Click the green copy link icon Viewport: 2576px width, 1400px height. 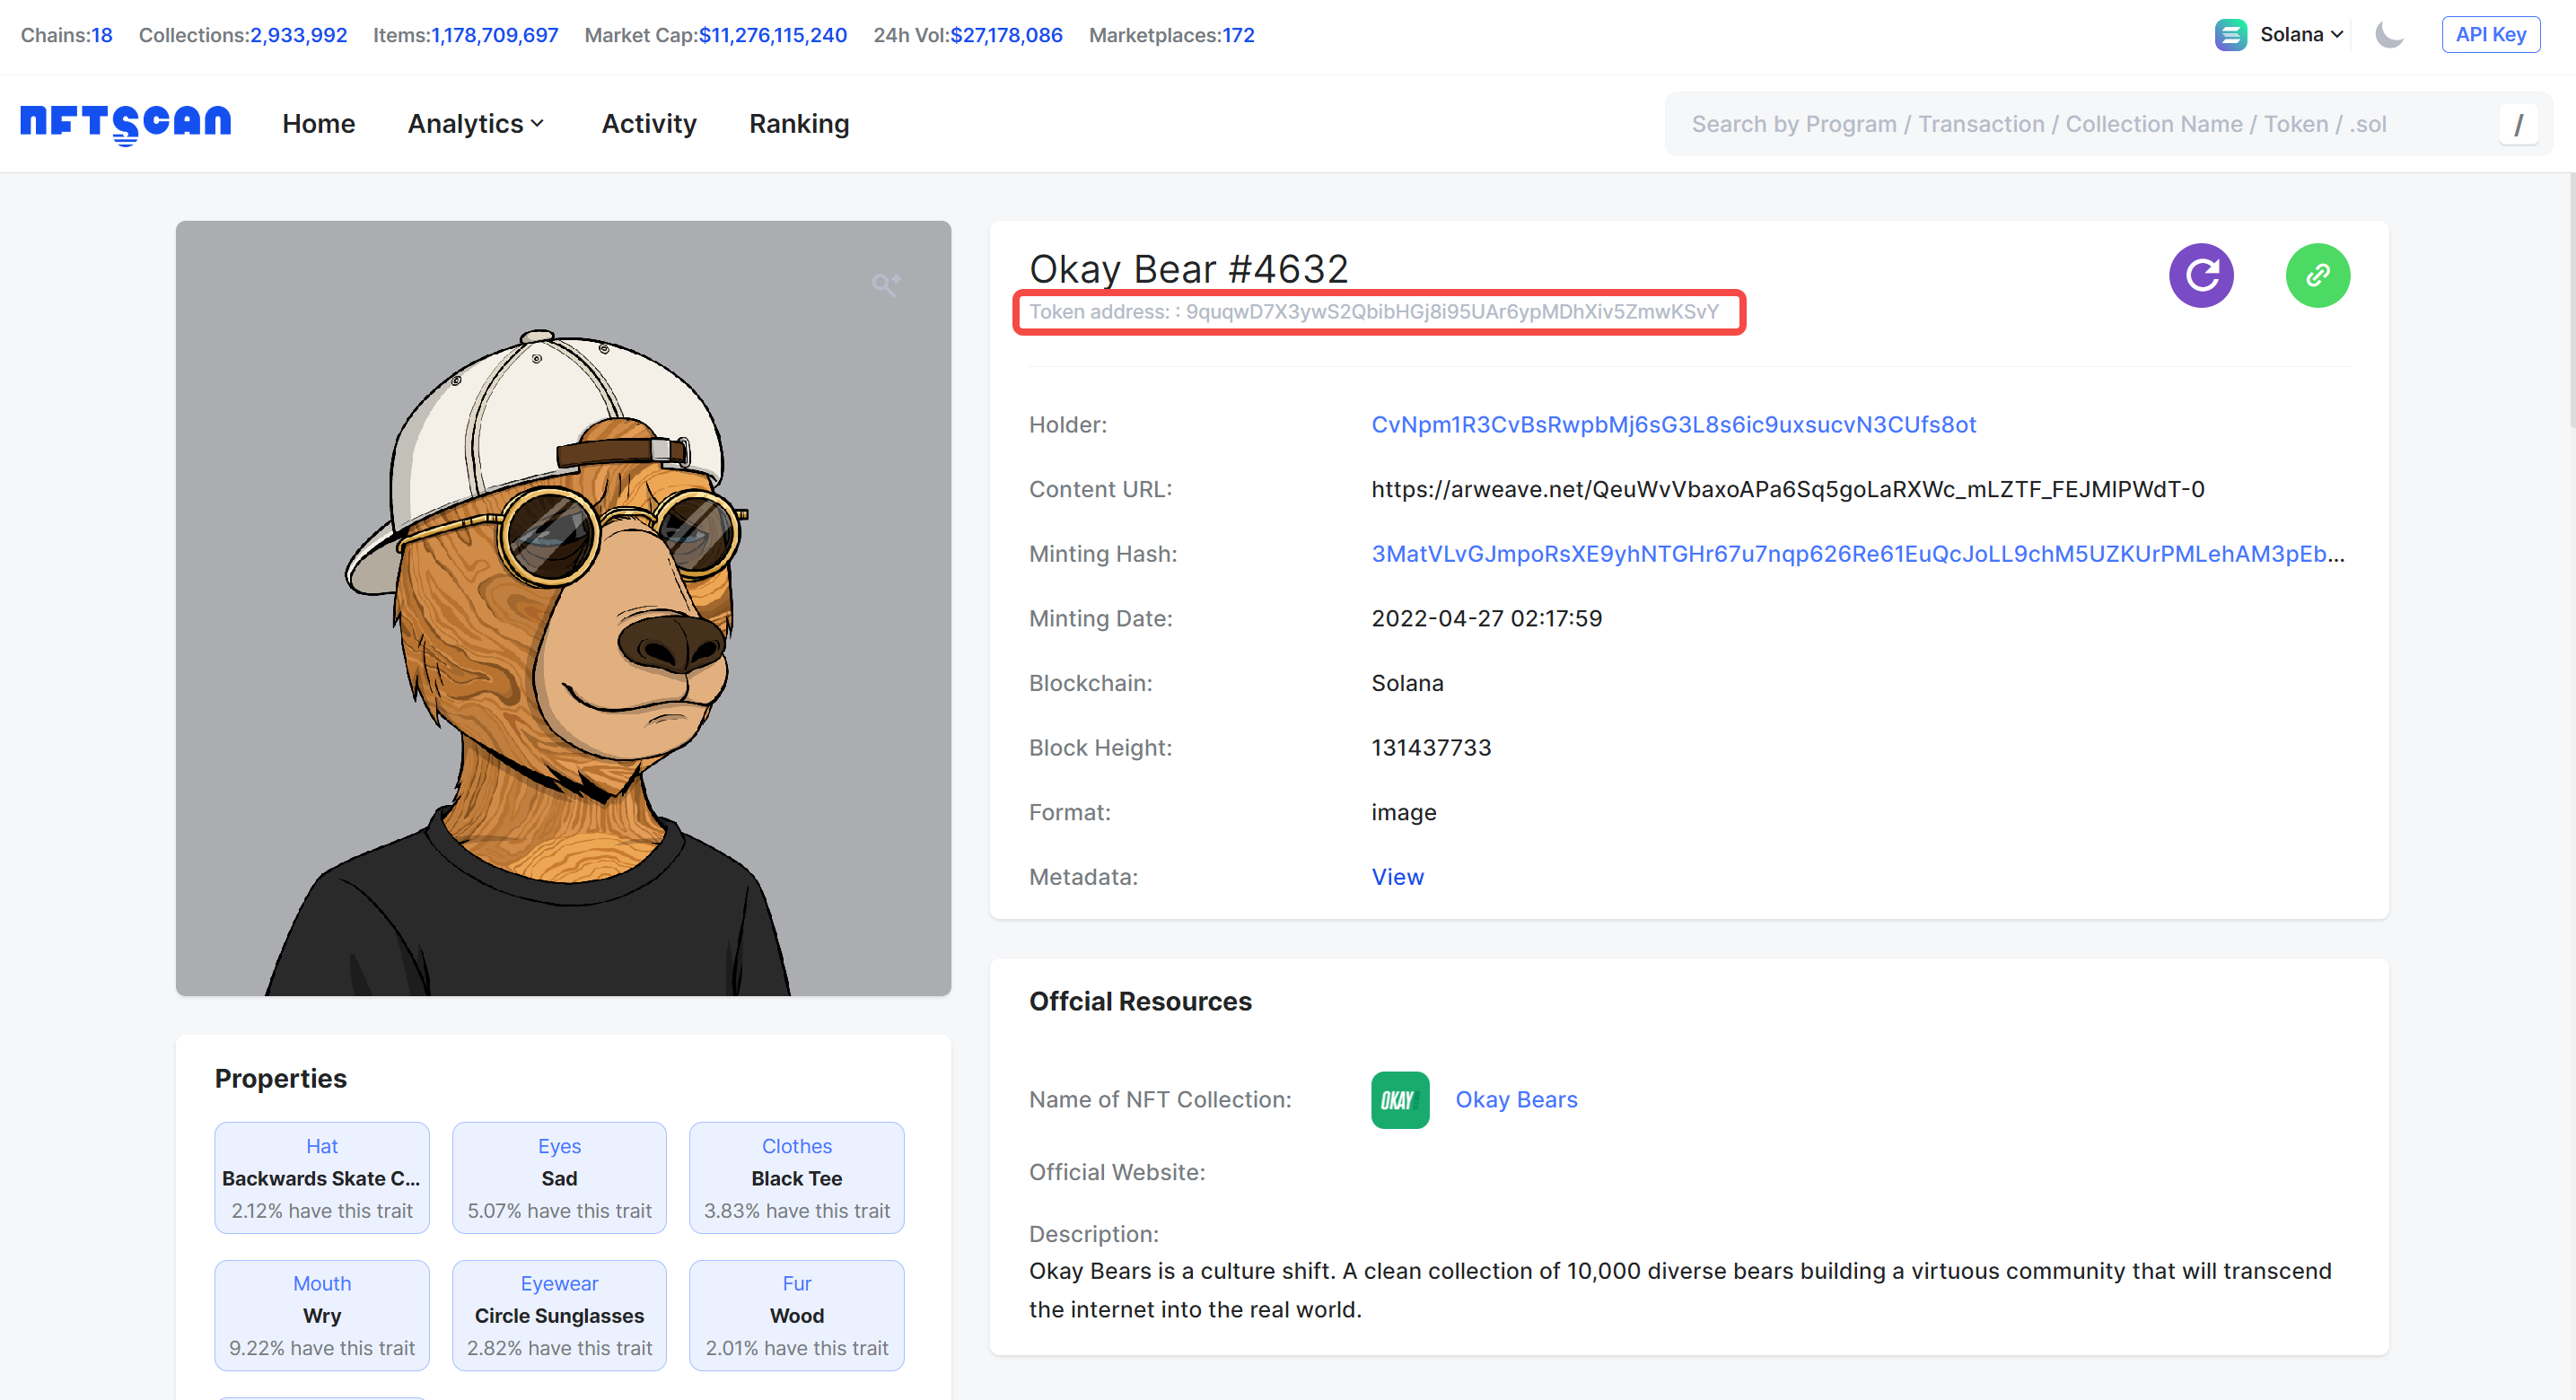[2317, 275]
